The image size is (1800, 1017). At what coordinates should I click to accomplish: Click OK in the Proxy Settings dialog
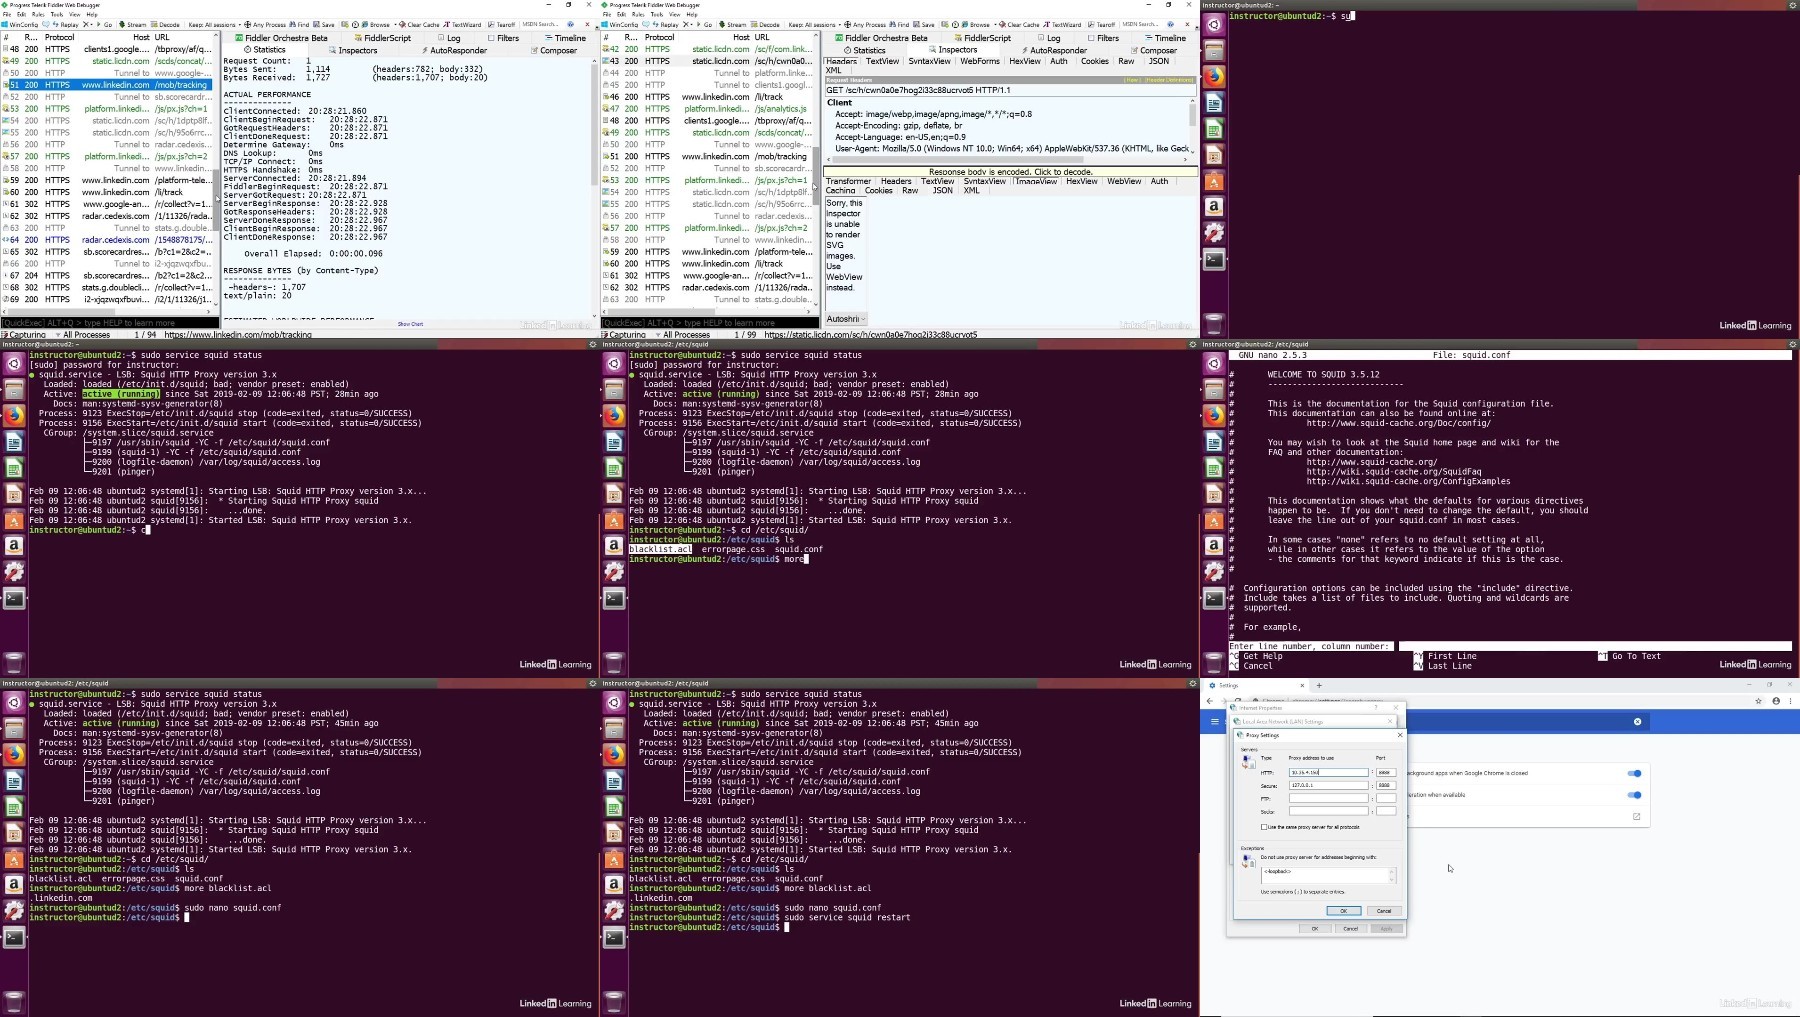click(1343, 910)
